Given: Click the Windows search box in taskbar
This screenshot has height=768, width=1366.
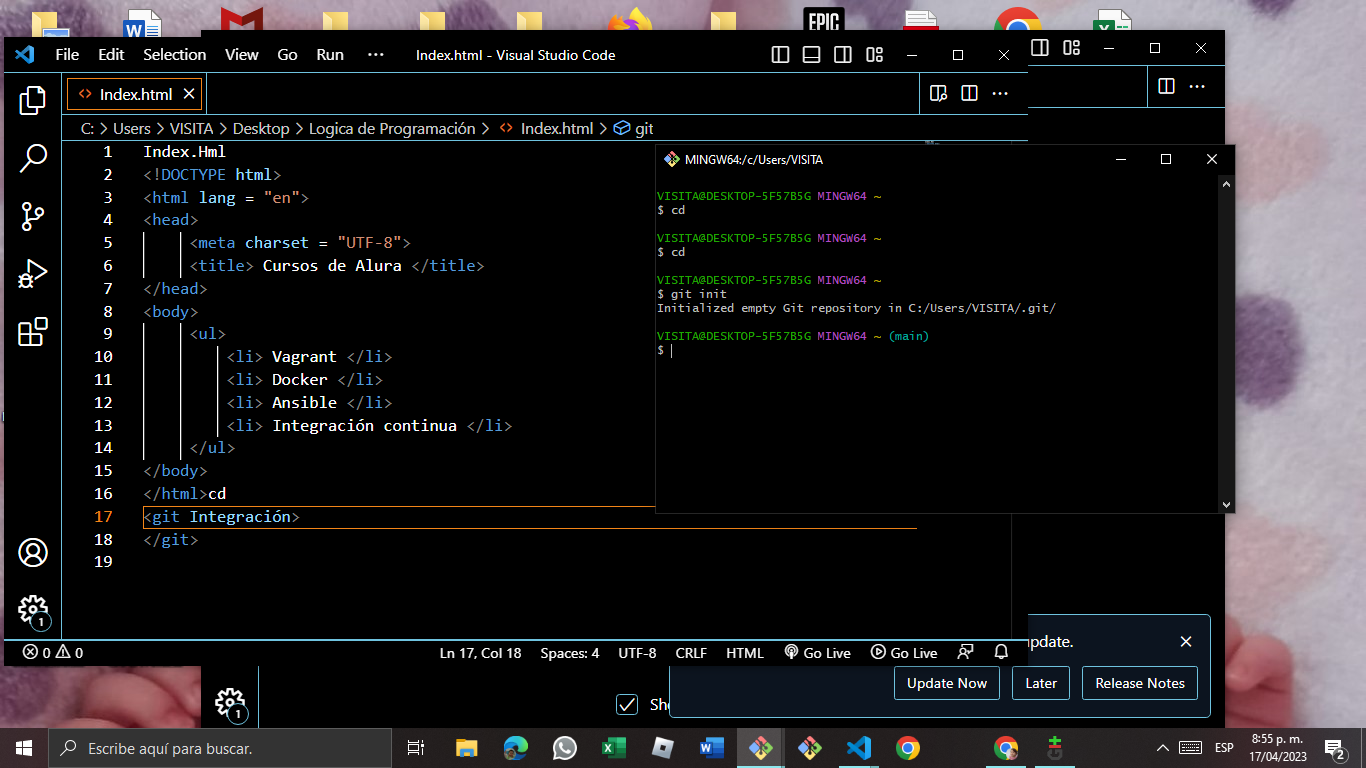Looking at the screenshot, I should [x=220, y=748].
